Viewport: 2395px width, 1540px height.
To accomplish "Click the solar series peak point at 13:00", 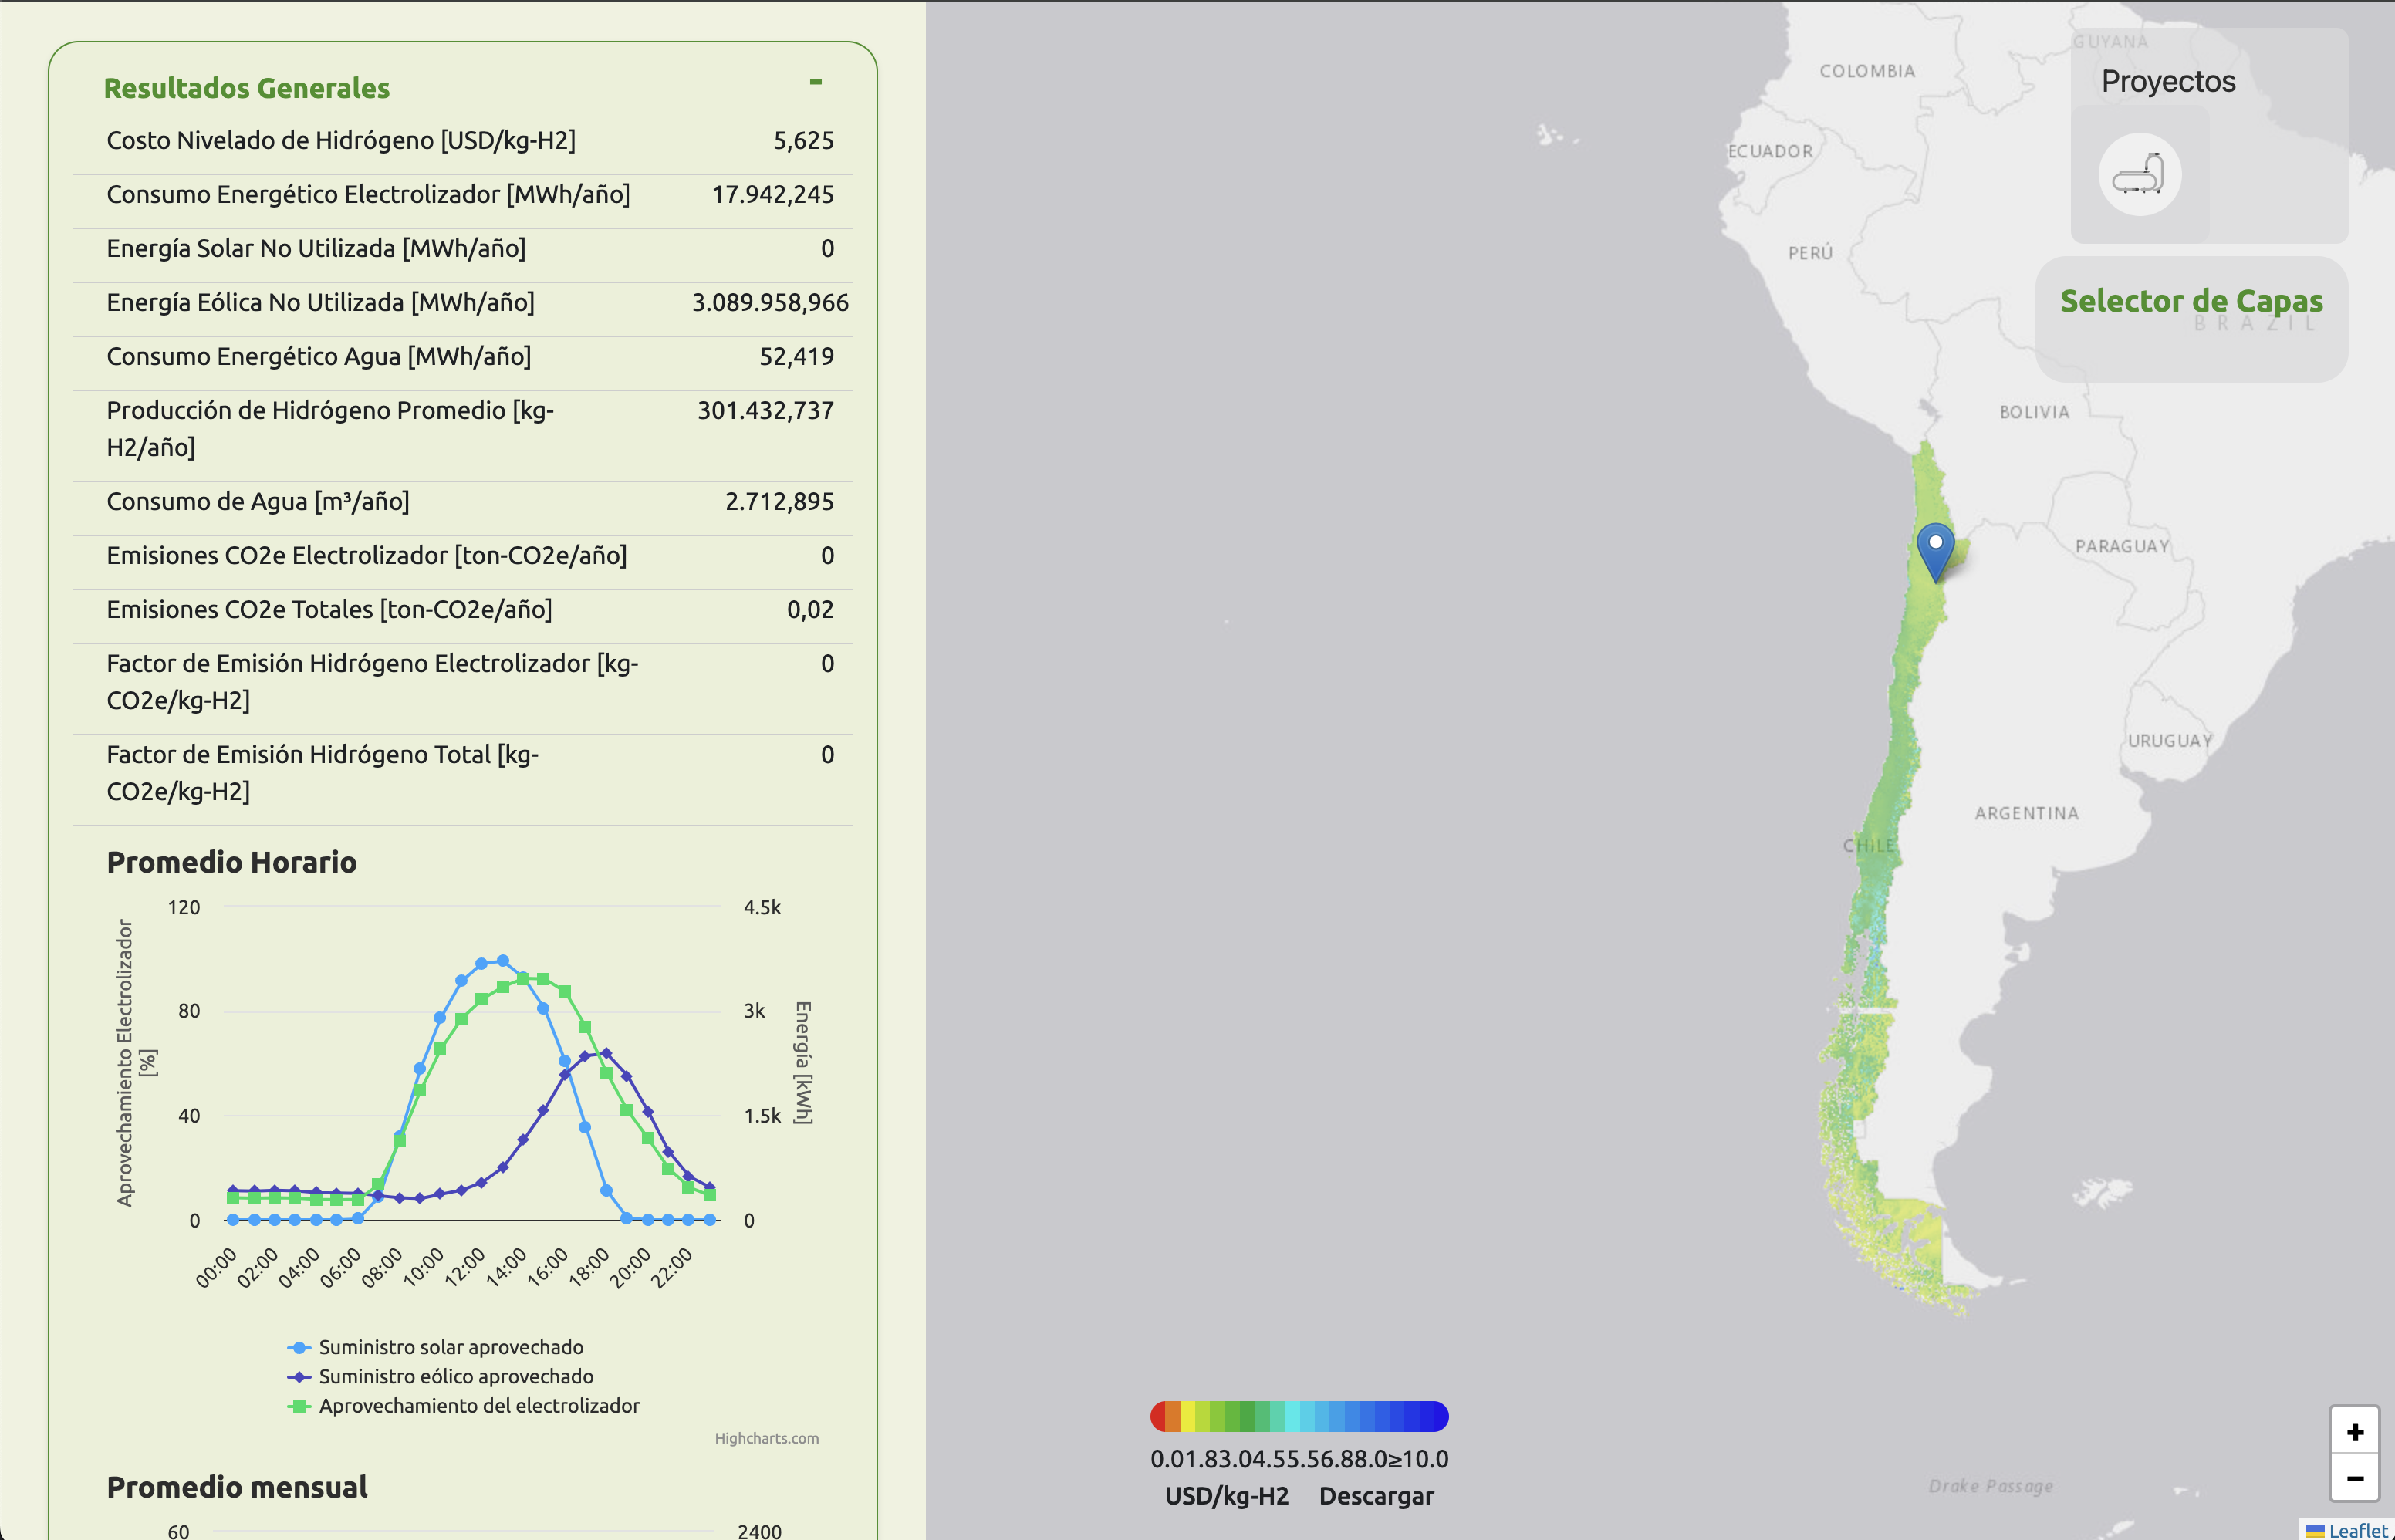I will click(x=502, y=960).
